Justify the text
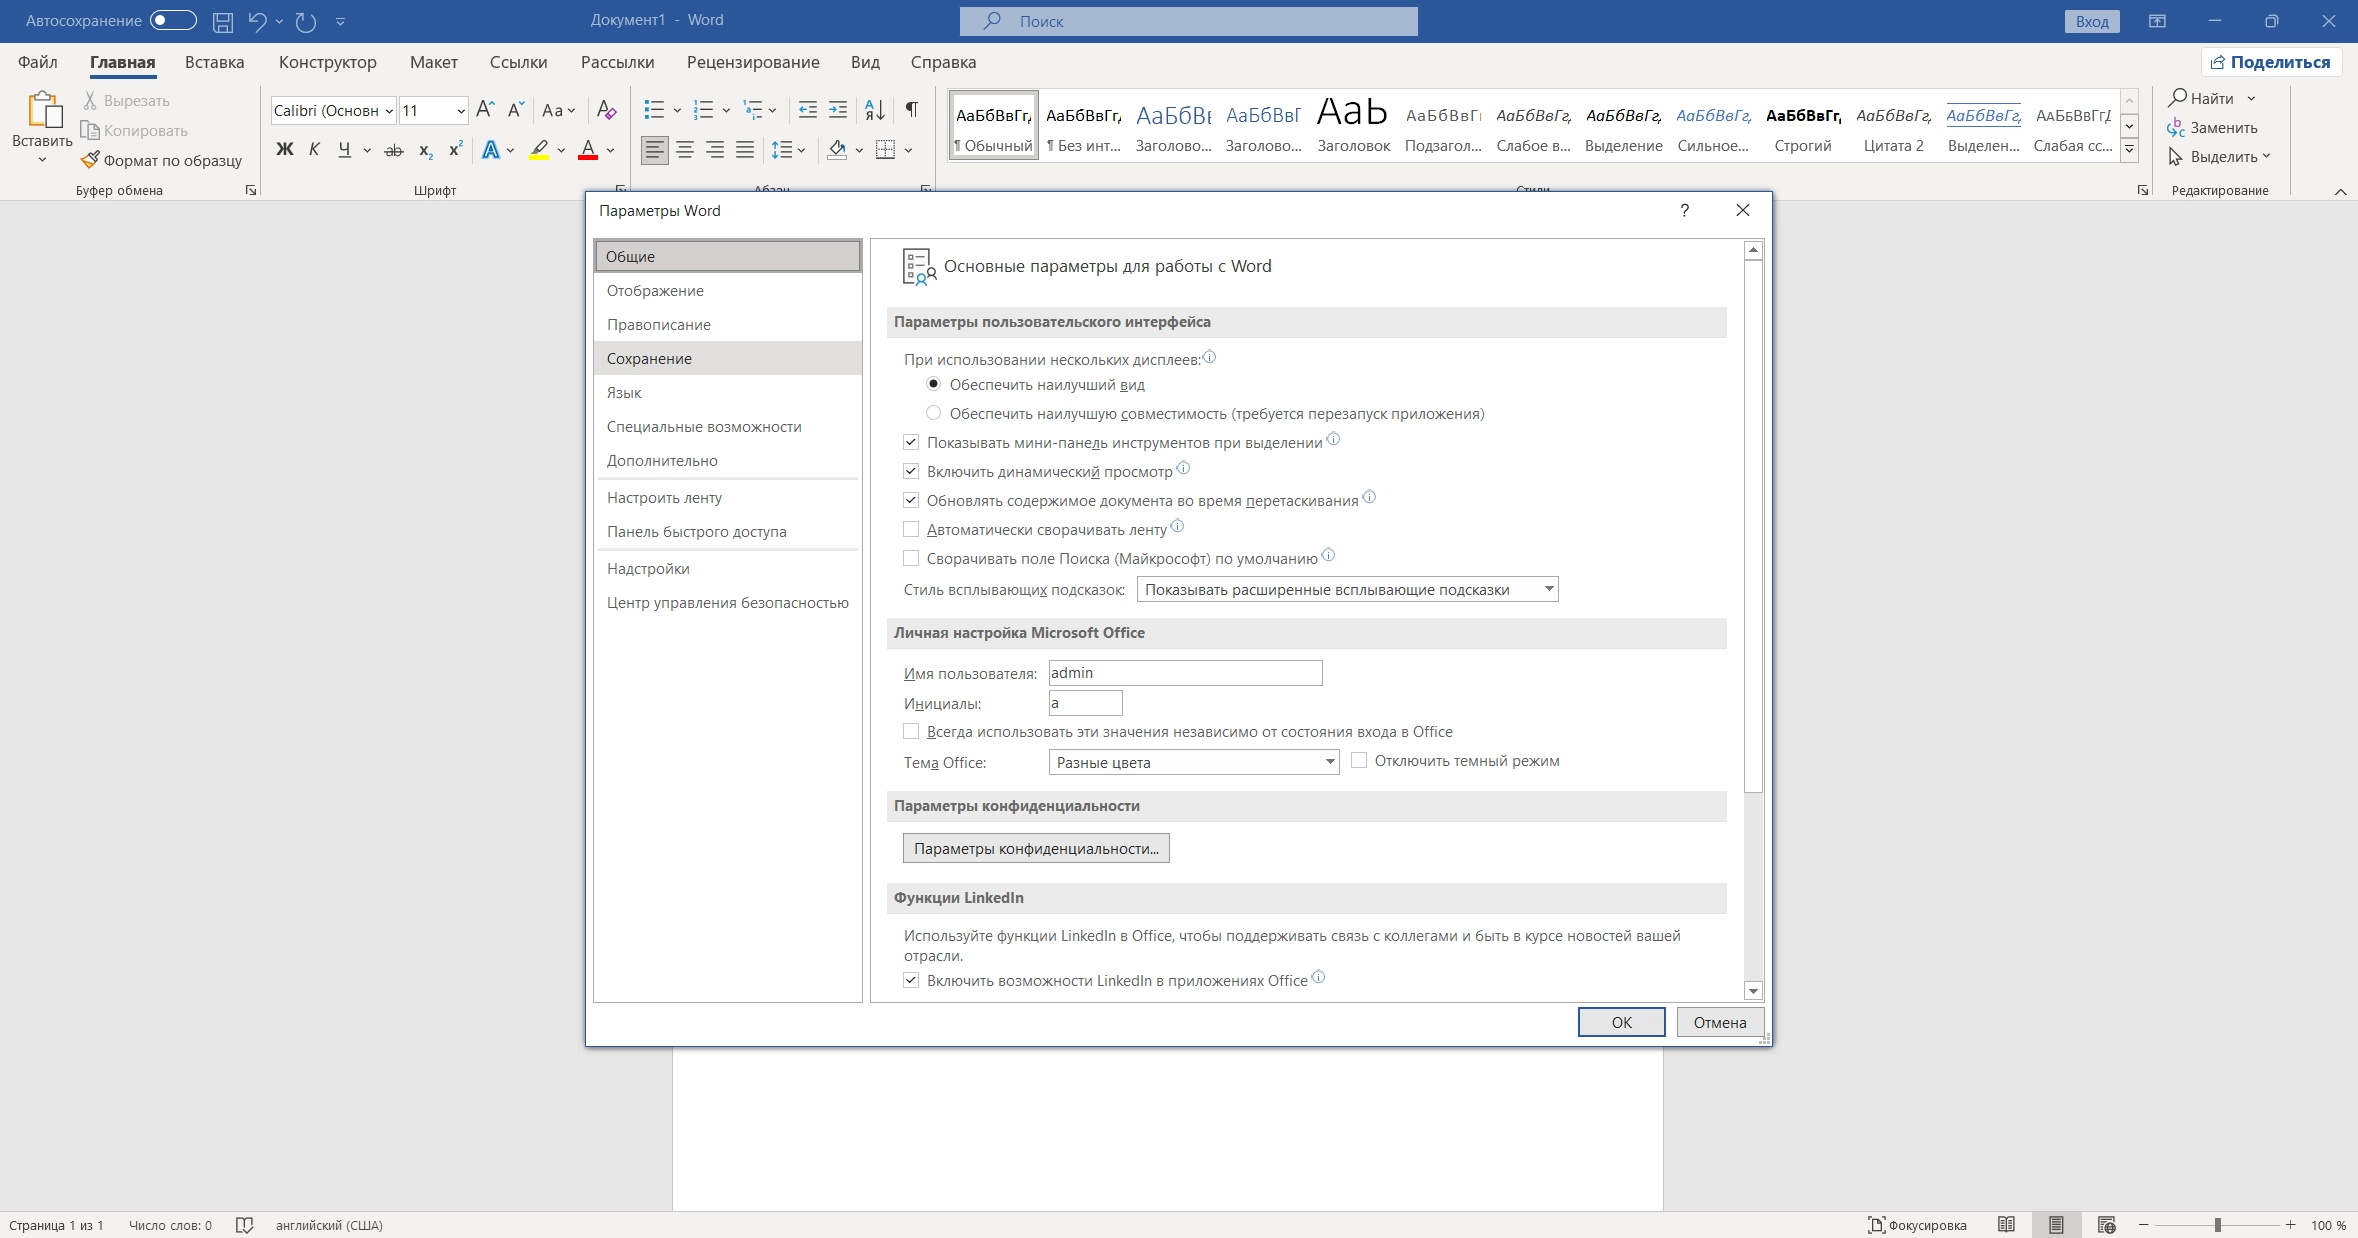Image resolution: width=2358 pixels, height=1238 pixels. click(745, 150)
